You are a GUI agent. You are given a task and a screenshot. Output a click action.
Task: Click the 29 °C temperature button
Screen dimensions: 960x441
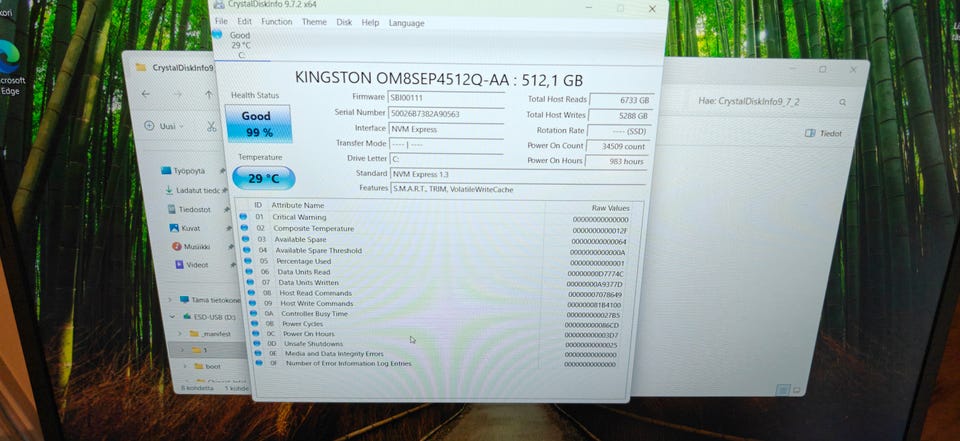(263, 178)
